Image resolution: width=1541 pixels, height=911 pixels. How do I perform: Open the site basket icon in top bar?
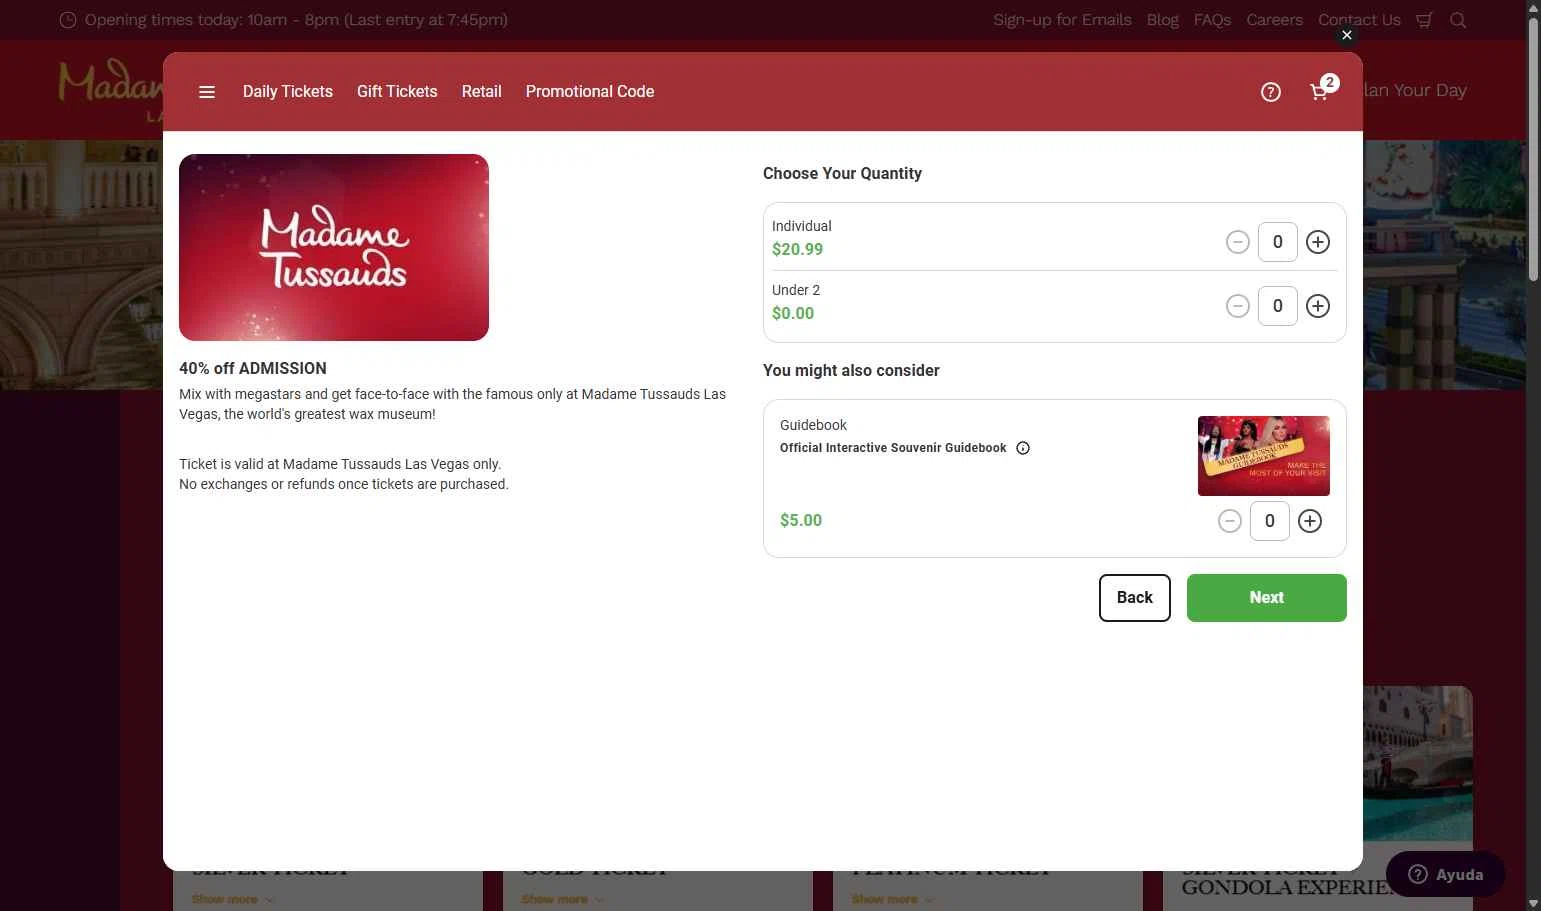pyautogui.click(x=1424, y=20)
